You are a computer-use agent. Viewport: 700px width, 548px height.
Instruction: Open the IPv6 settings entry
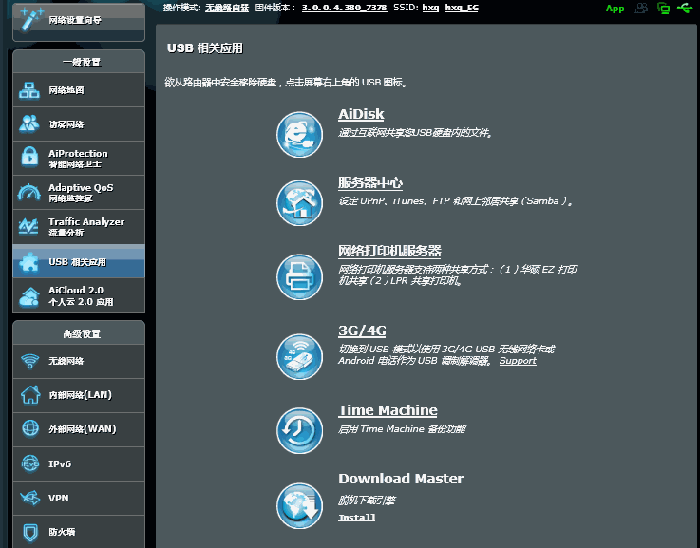pyautogui.click(x=79, y=464)
